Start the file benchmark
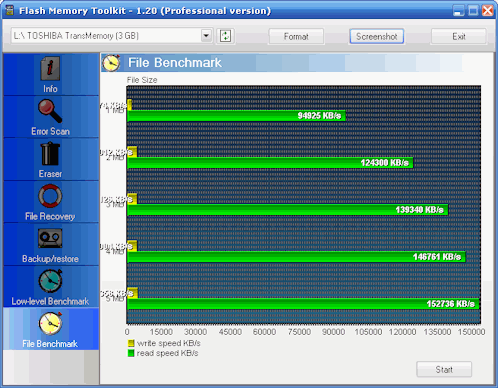Screen dimensions: 498x388 [x=444, y=369]
